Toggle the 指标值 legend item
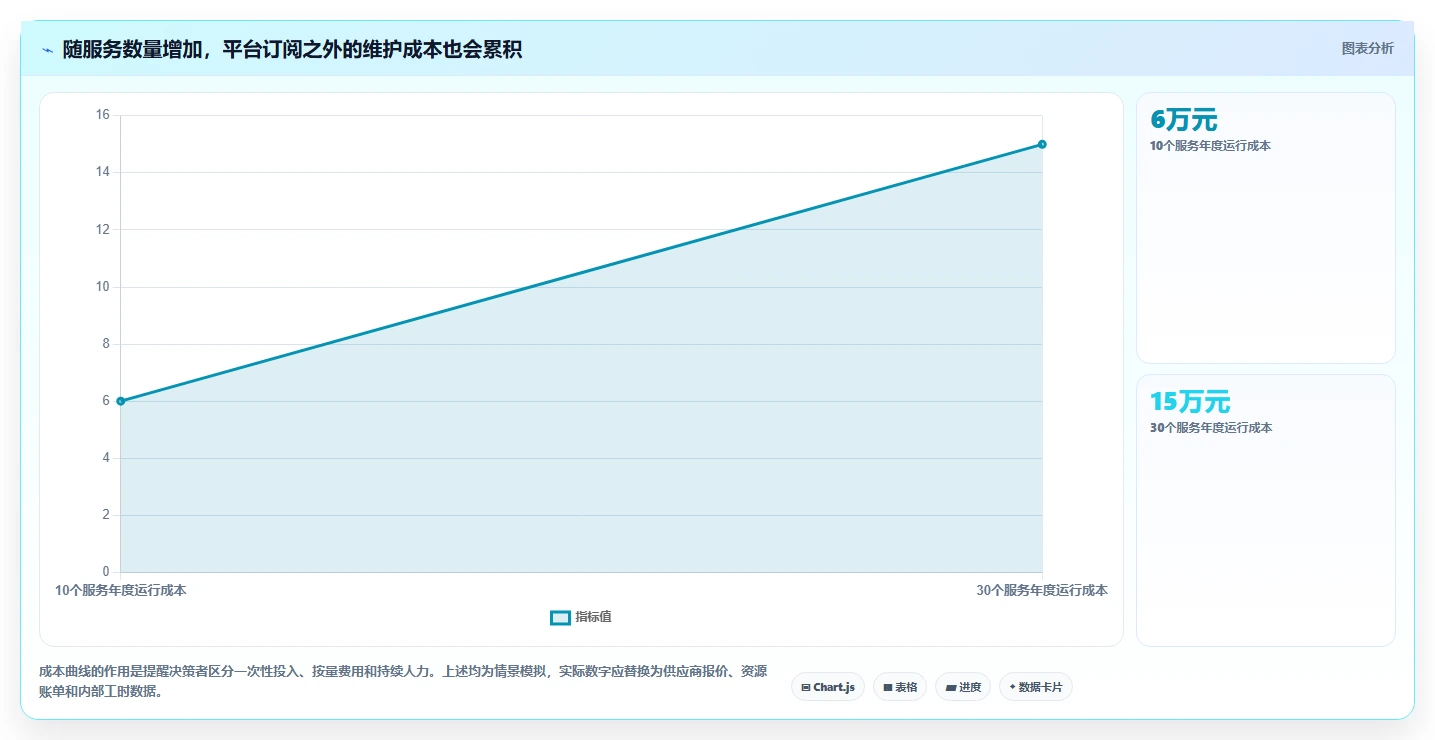 point(581,617)
